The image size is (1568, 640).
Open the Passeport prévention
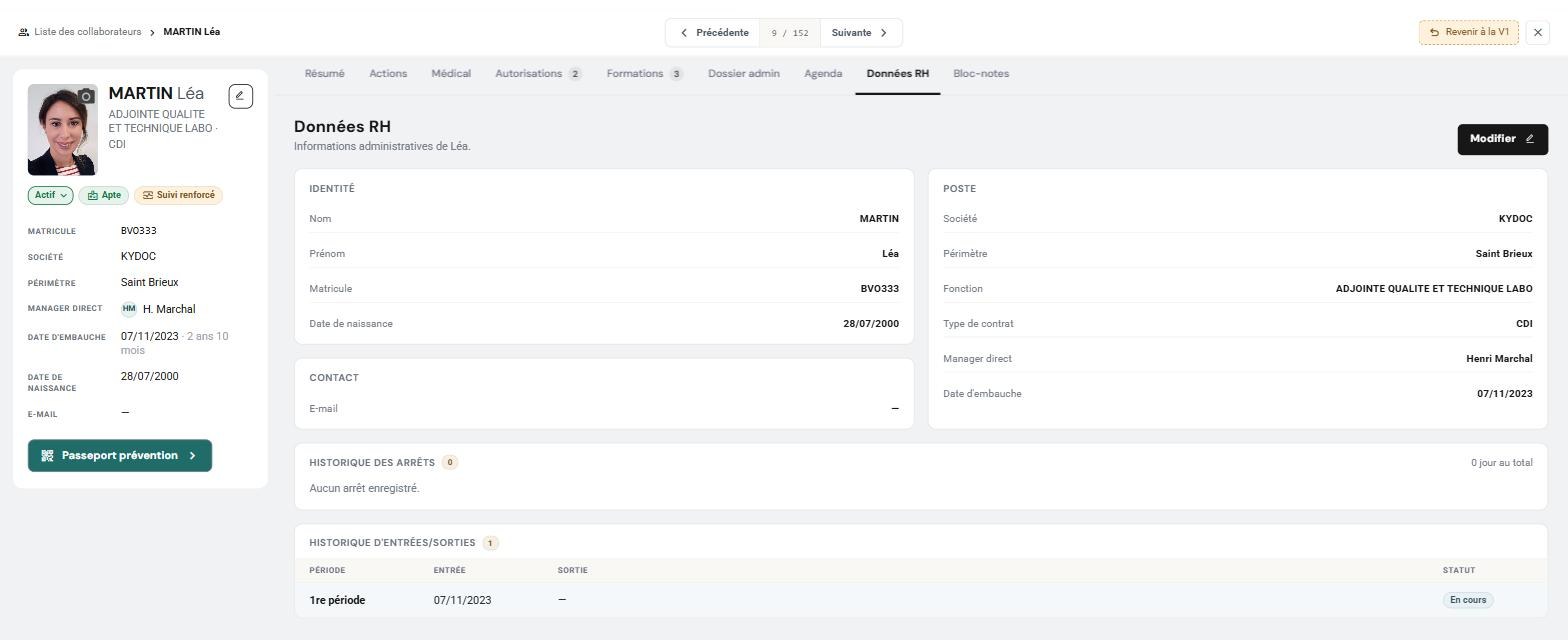(120, 455)
